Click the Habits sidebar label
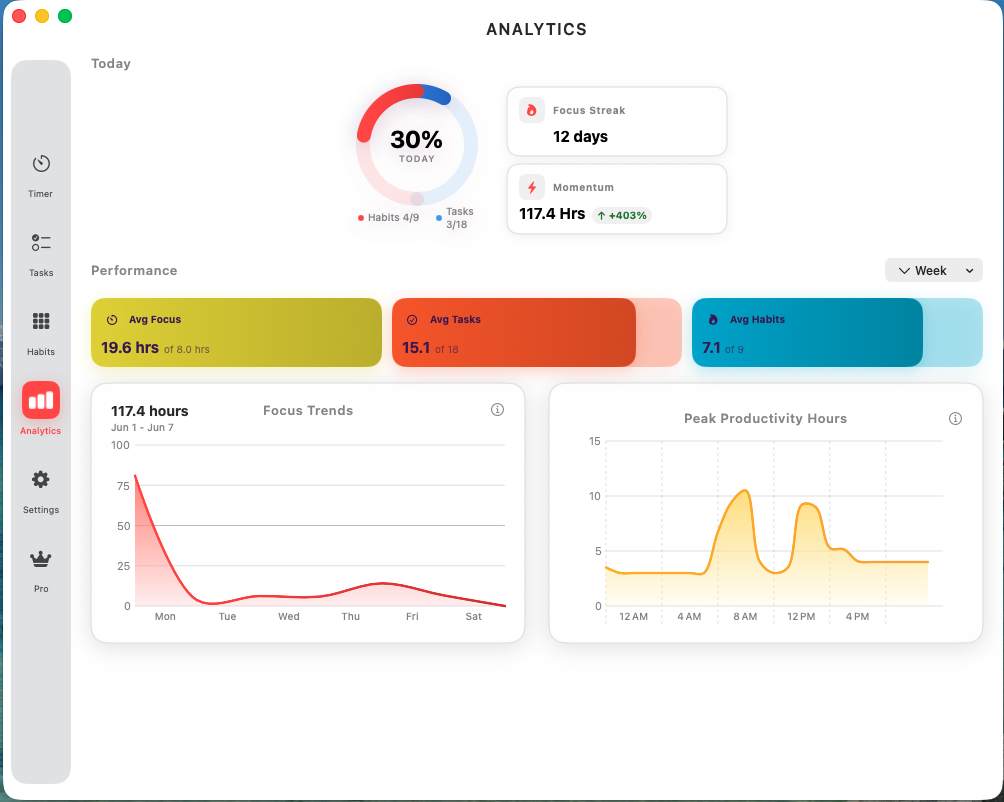This screenshot has height=802, width=1004. click(x=41, y=351)
